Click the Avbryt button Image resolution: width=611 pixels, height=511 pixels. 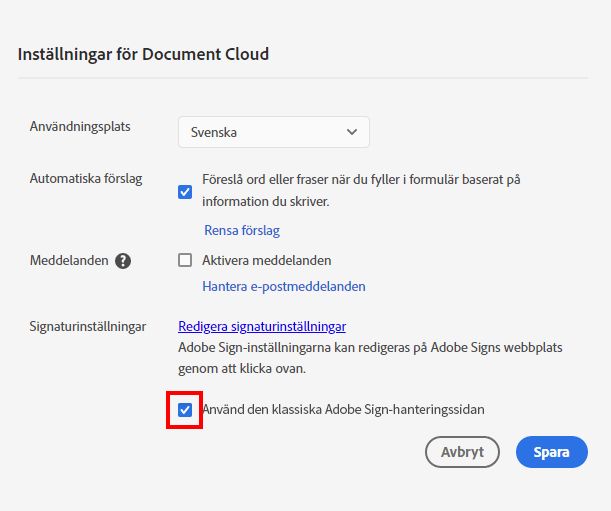[462, 452]
